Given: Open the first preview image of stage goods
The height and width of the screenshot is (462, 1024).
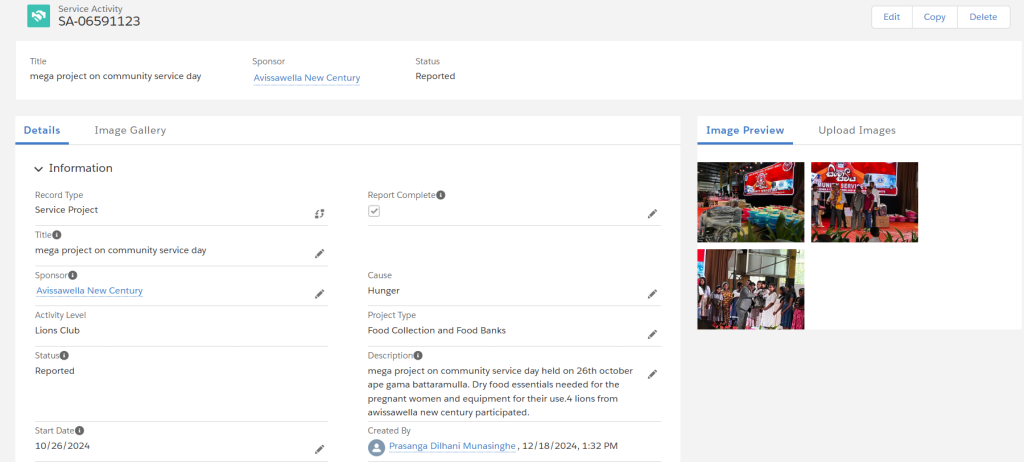Looking at the screenshot, I should [750, 202].
